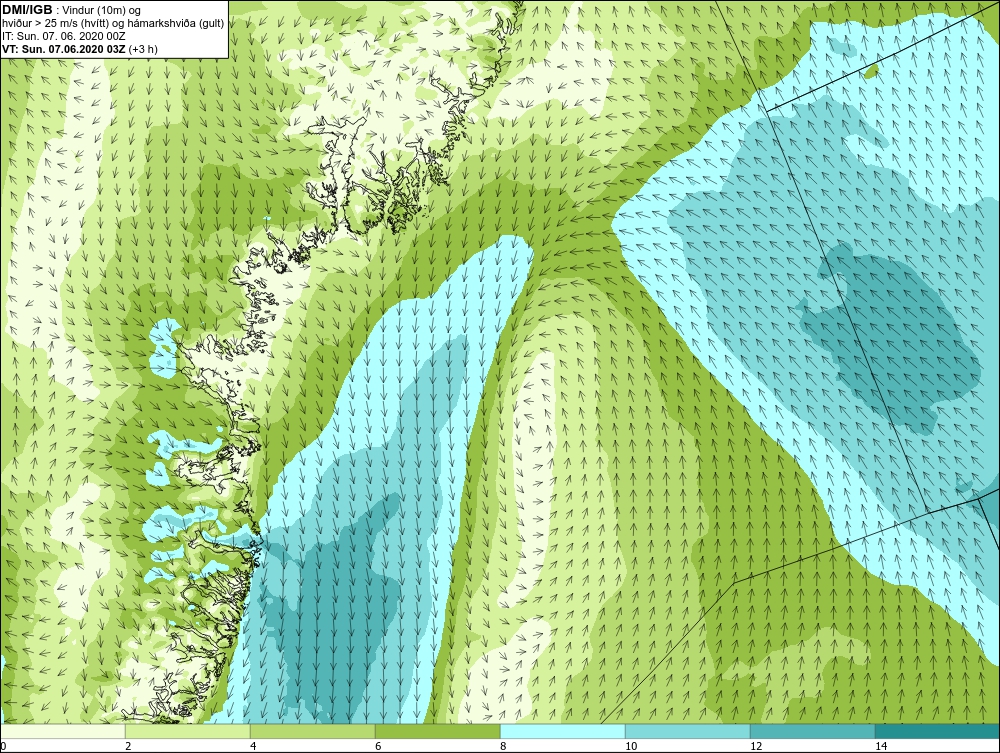Click the legend value label 4
Screen dimensions: 1000x753
pyautogui.click(x=253, y=746)
